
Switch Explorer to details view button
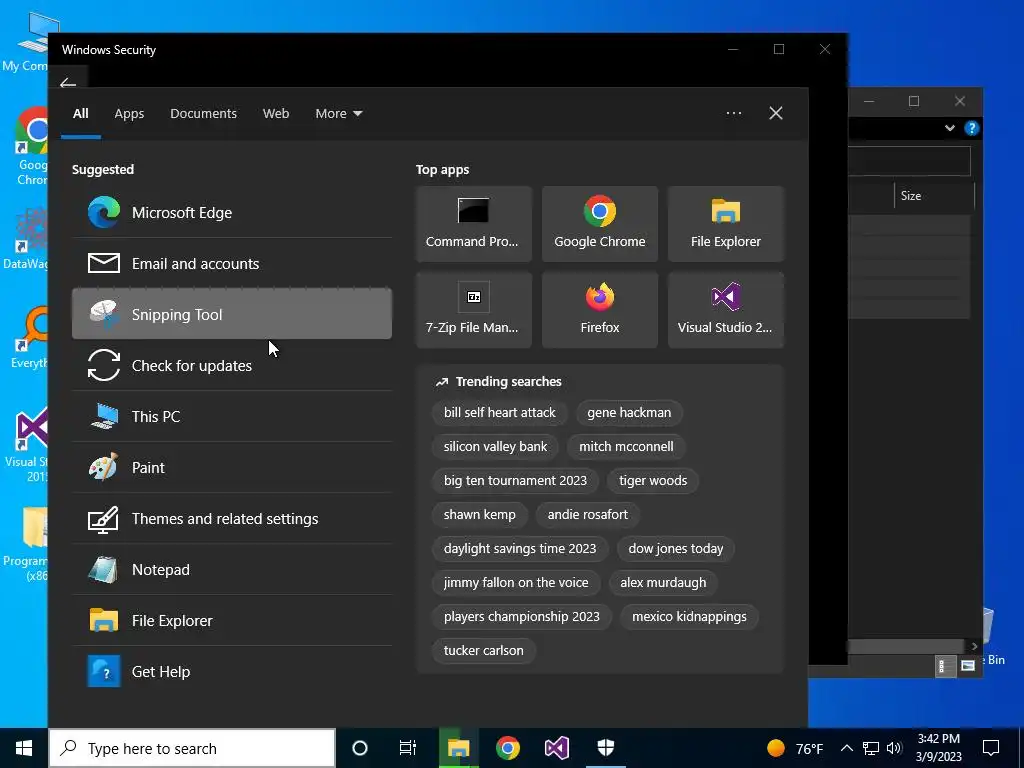pos(945,666)
